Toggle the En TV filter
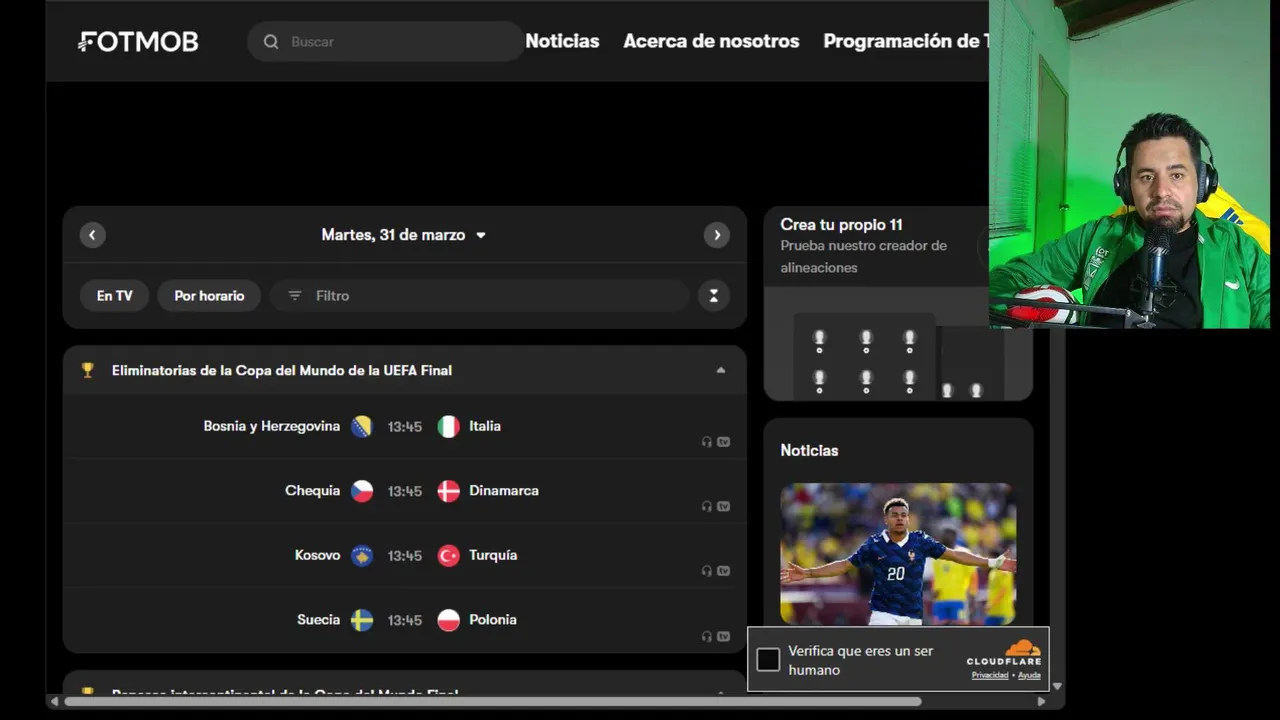 [114, 296]
